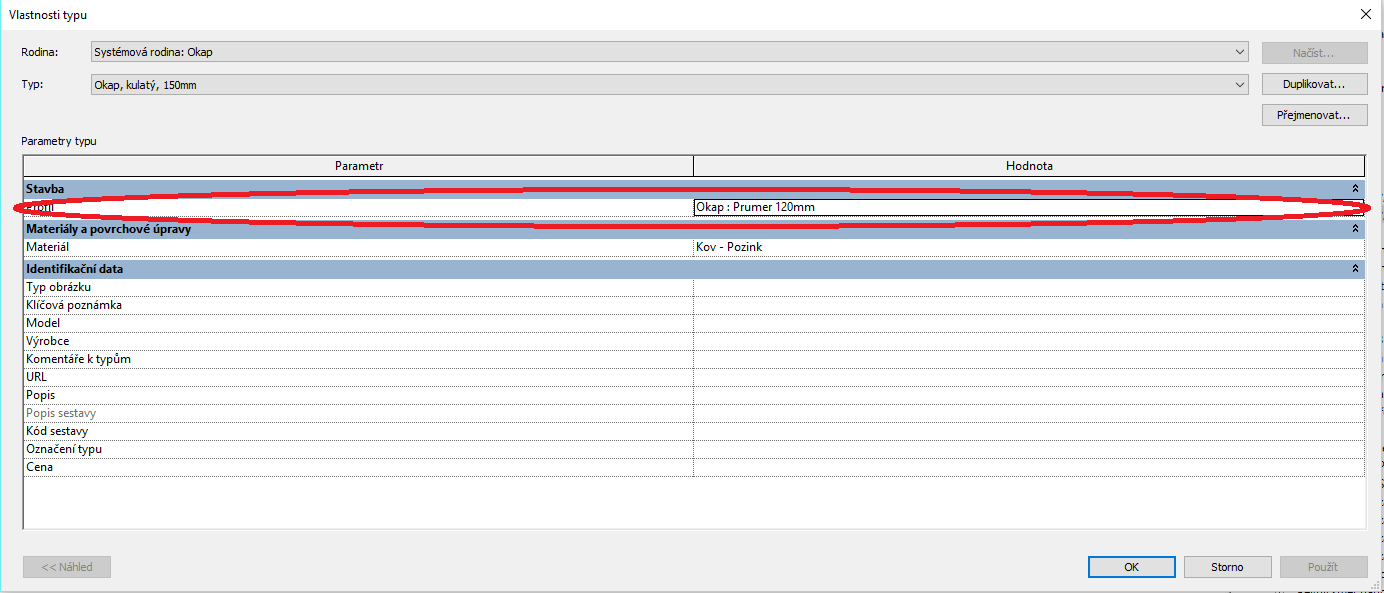Select the Materiál value Kov - Pozink

click(1028, 247)
